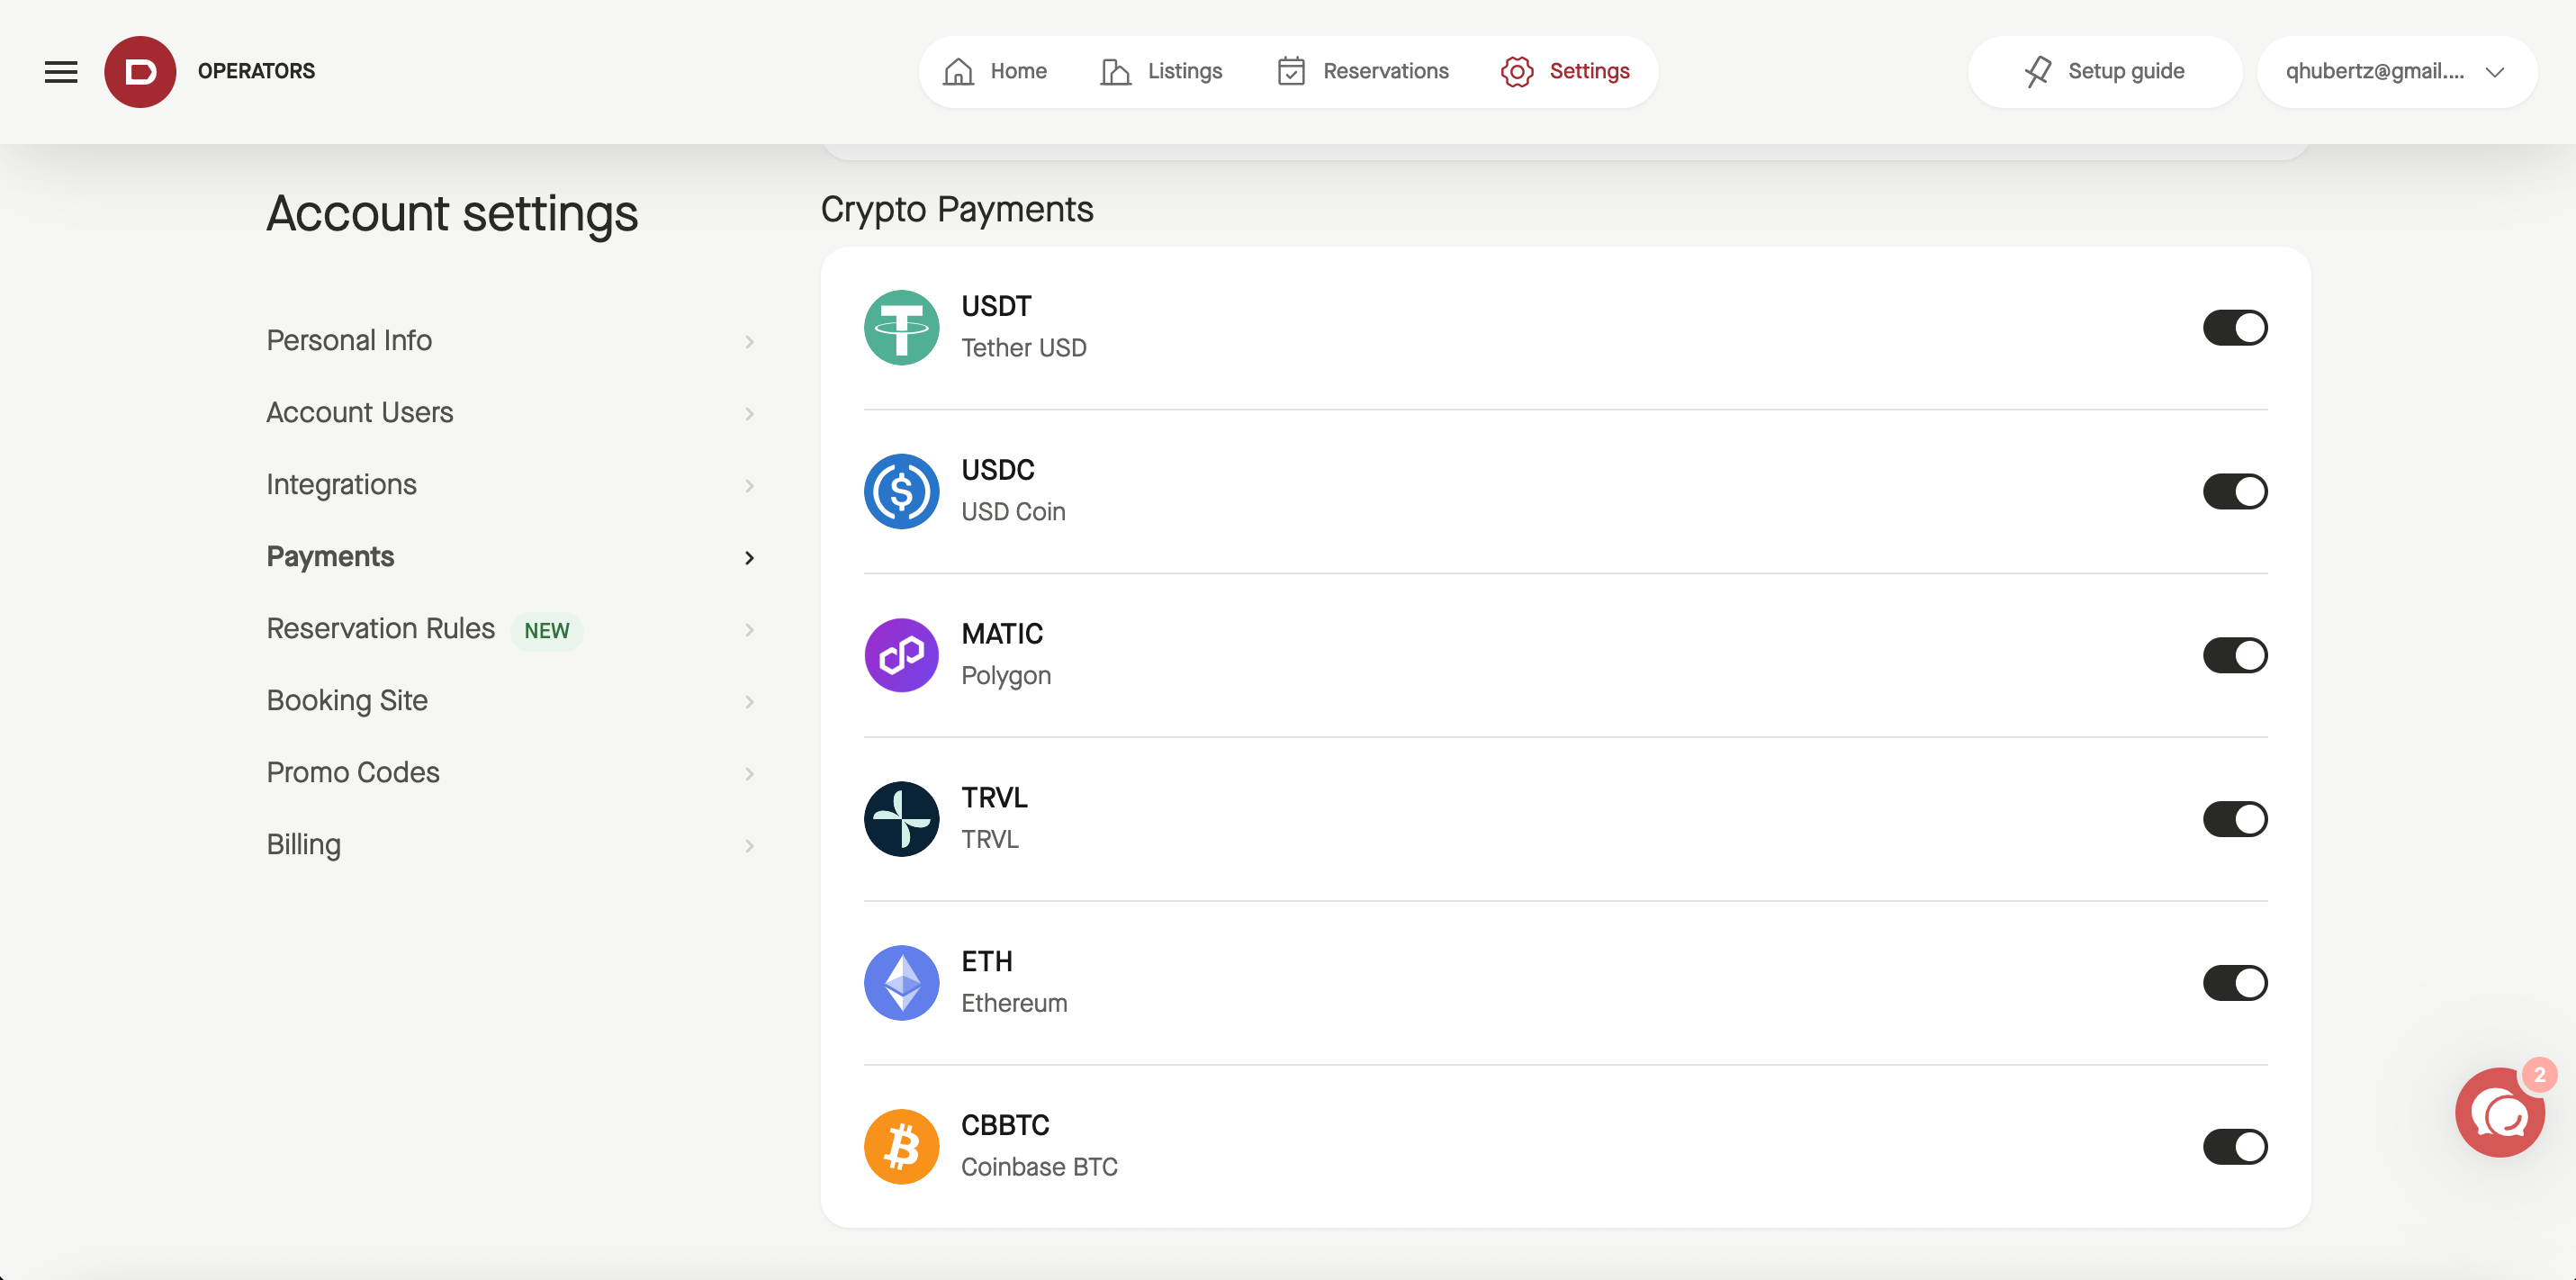
Task: Open the Setup guide
Action: pos(2104,72)
